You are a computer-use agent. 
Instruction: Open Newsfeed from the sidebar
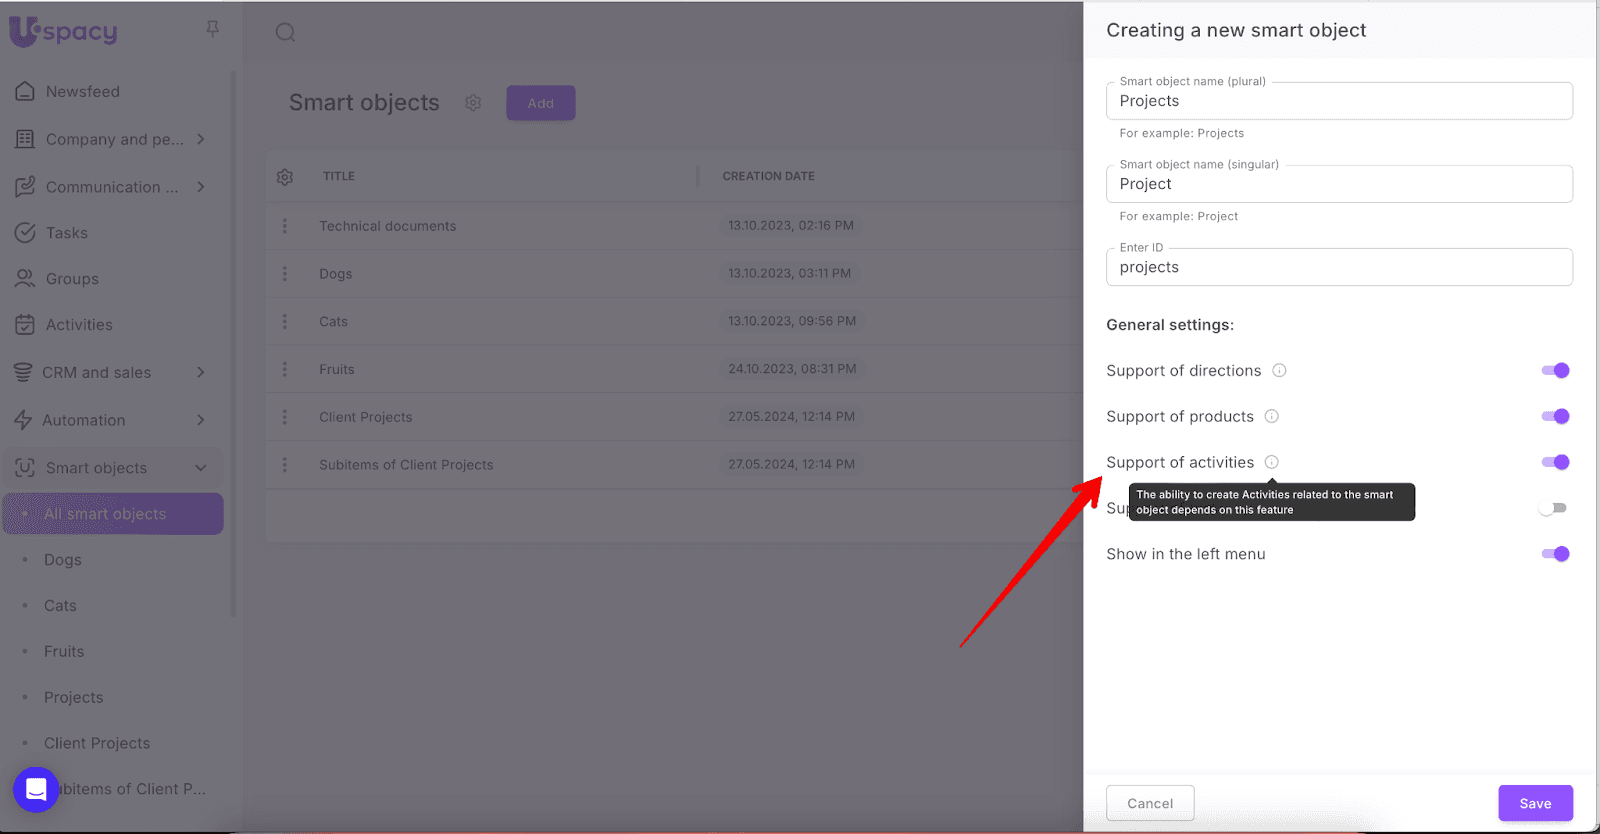pyautogui.click(x=82, y=92)
